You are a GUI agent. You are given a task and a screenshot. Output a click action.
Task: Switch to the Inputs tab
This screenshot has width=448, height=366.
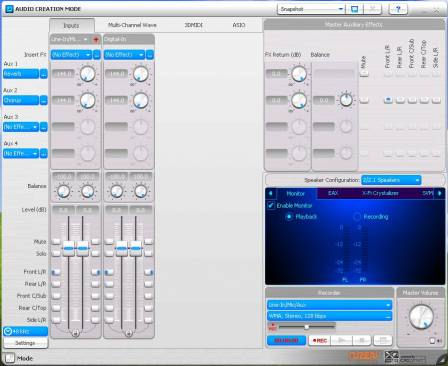point(71,25)
